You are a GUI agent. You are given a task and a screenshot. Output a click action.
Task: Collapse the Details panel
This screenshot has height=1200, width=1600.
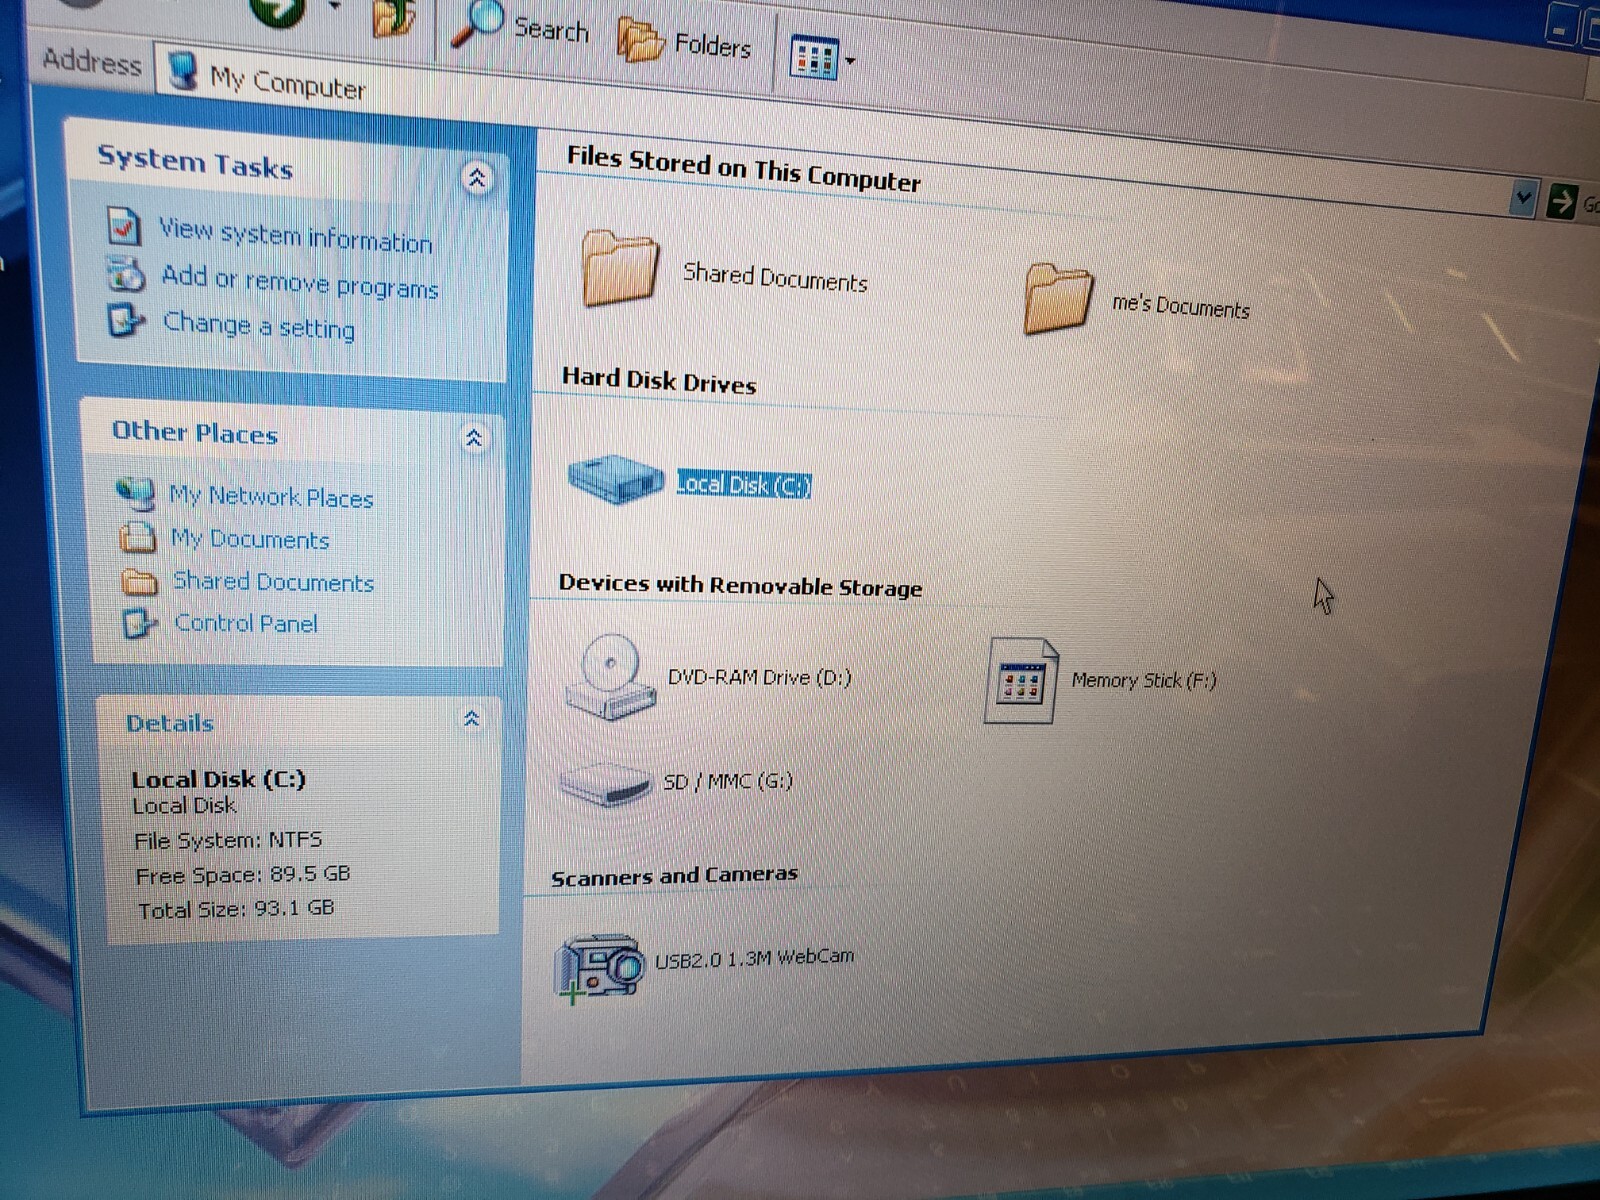[x=472, y=719]
